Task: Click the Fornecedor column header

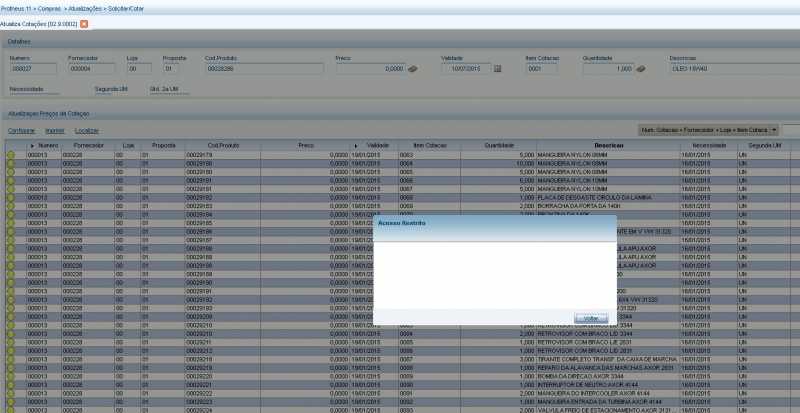Action: [x=88, y=146]
